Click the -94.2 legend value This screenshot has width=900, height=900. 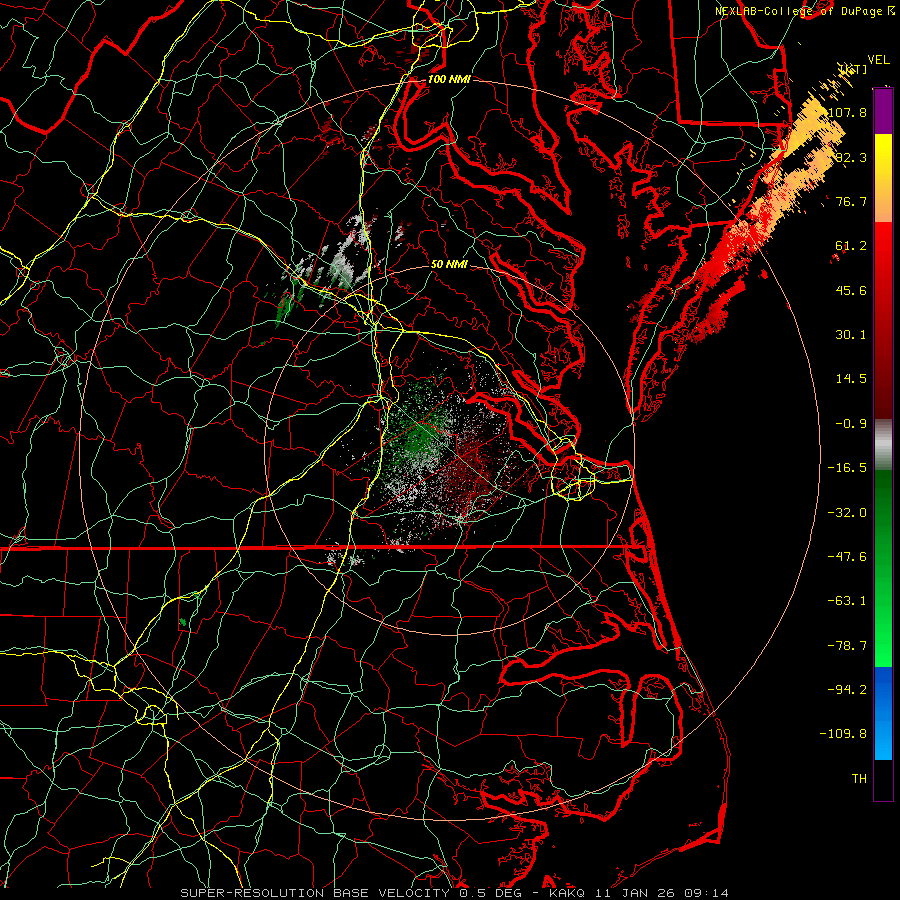click(847, 690)
